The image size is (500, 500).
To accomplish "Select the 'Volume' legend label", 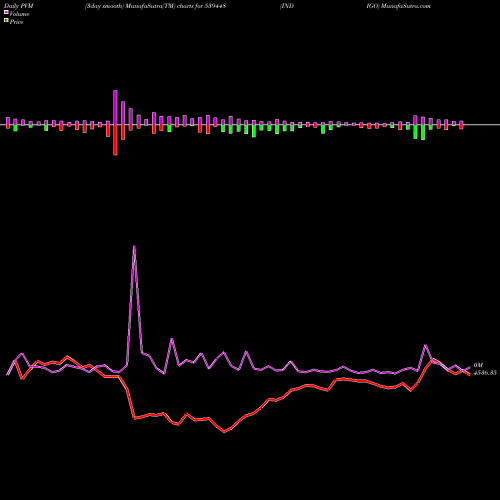I will coord(19,14).
